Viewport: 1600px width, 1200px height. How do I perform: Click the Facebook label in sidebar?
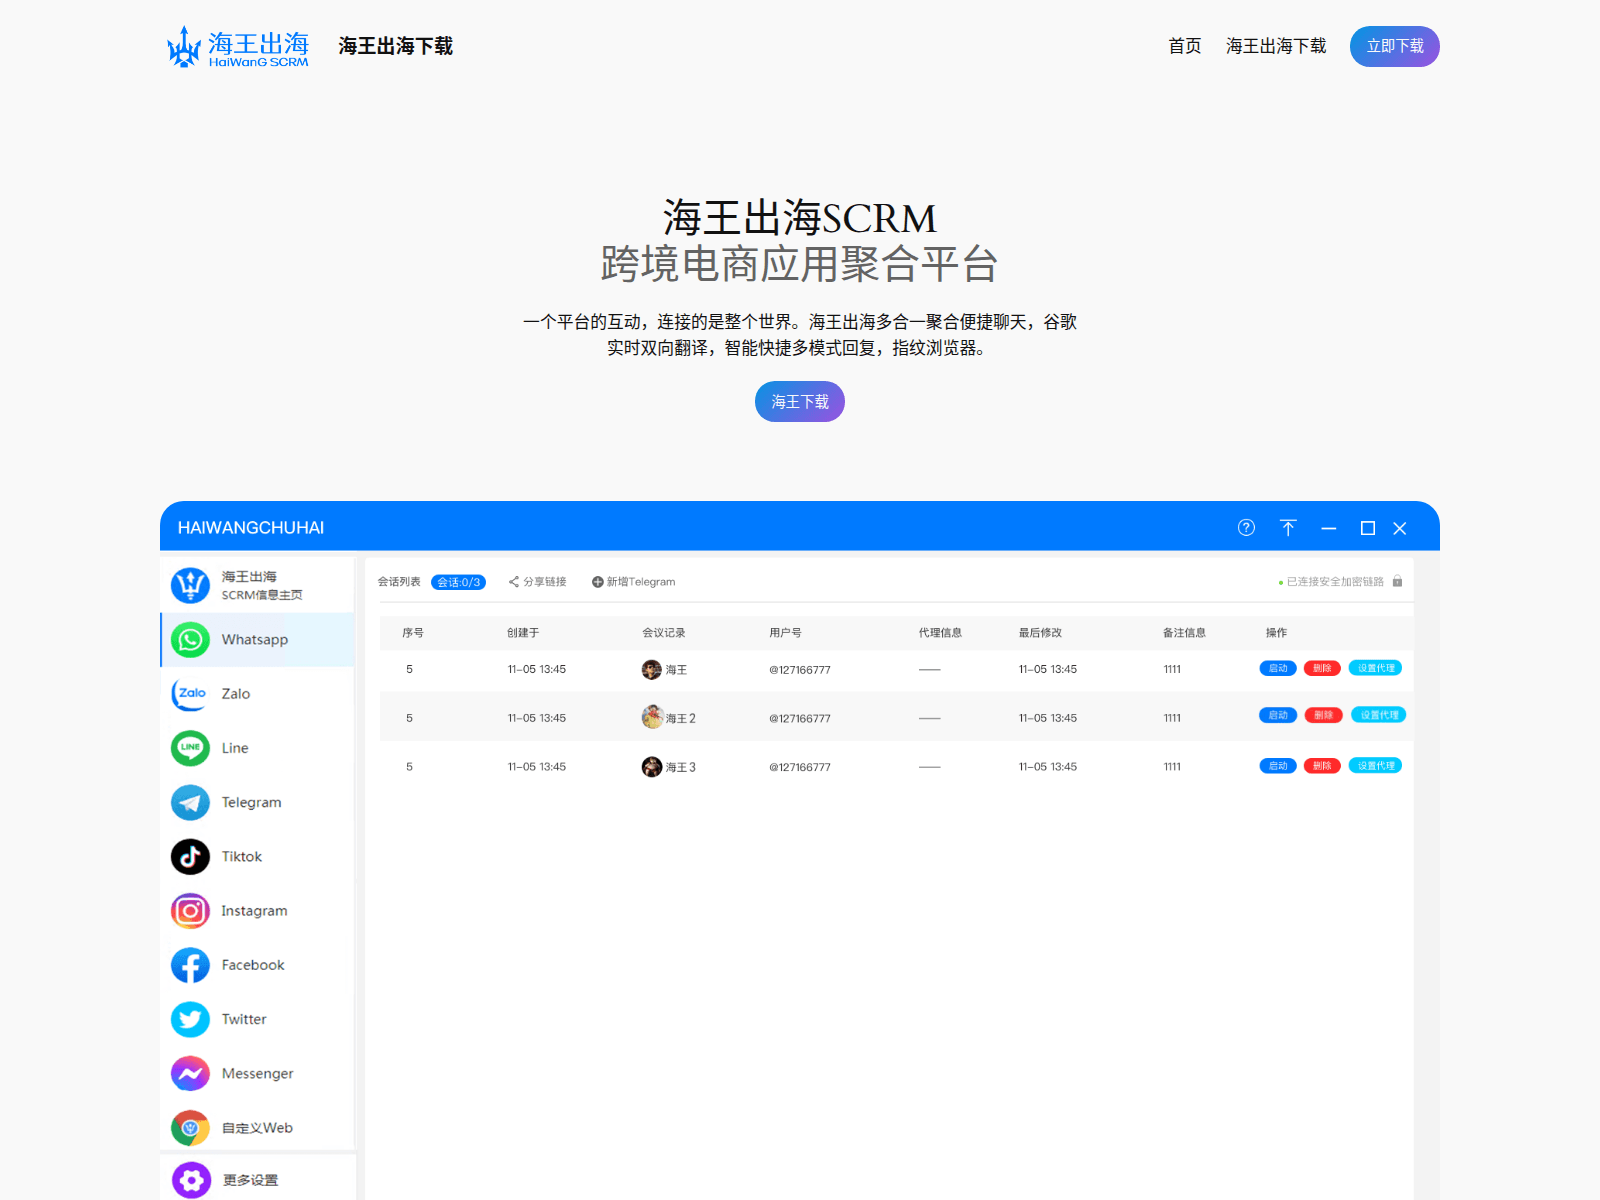[x=253, y=965]
